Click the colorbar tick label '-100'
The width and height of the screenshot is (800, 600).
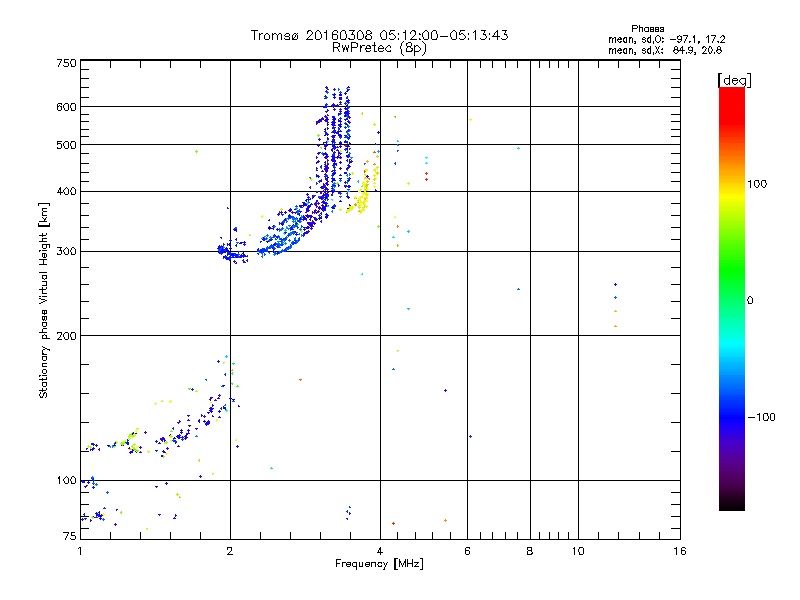(x=761, y=417)
